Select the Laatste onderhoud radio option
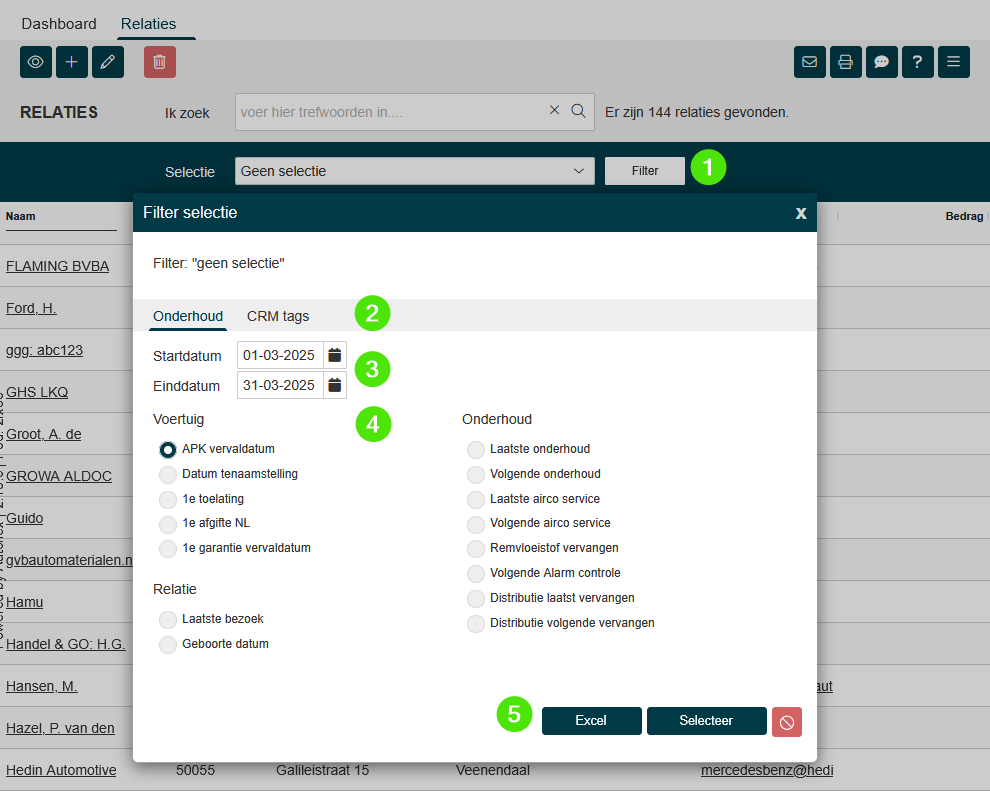This screenshot has width=990, height=791. 476,450
